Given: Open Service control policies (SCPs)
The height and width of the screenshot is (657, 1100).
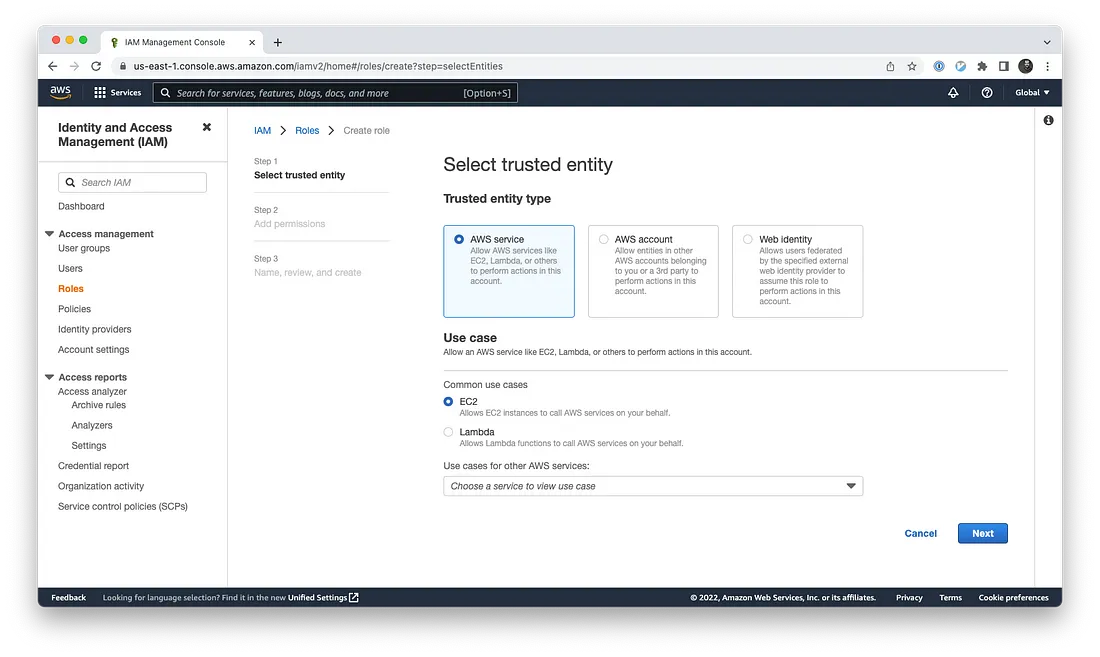Looking at the screenshot, I should click(x=123, y=507).
